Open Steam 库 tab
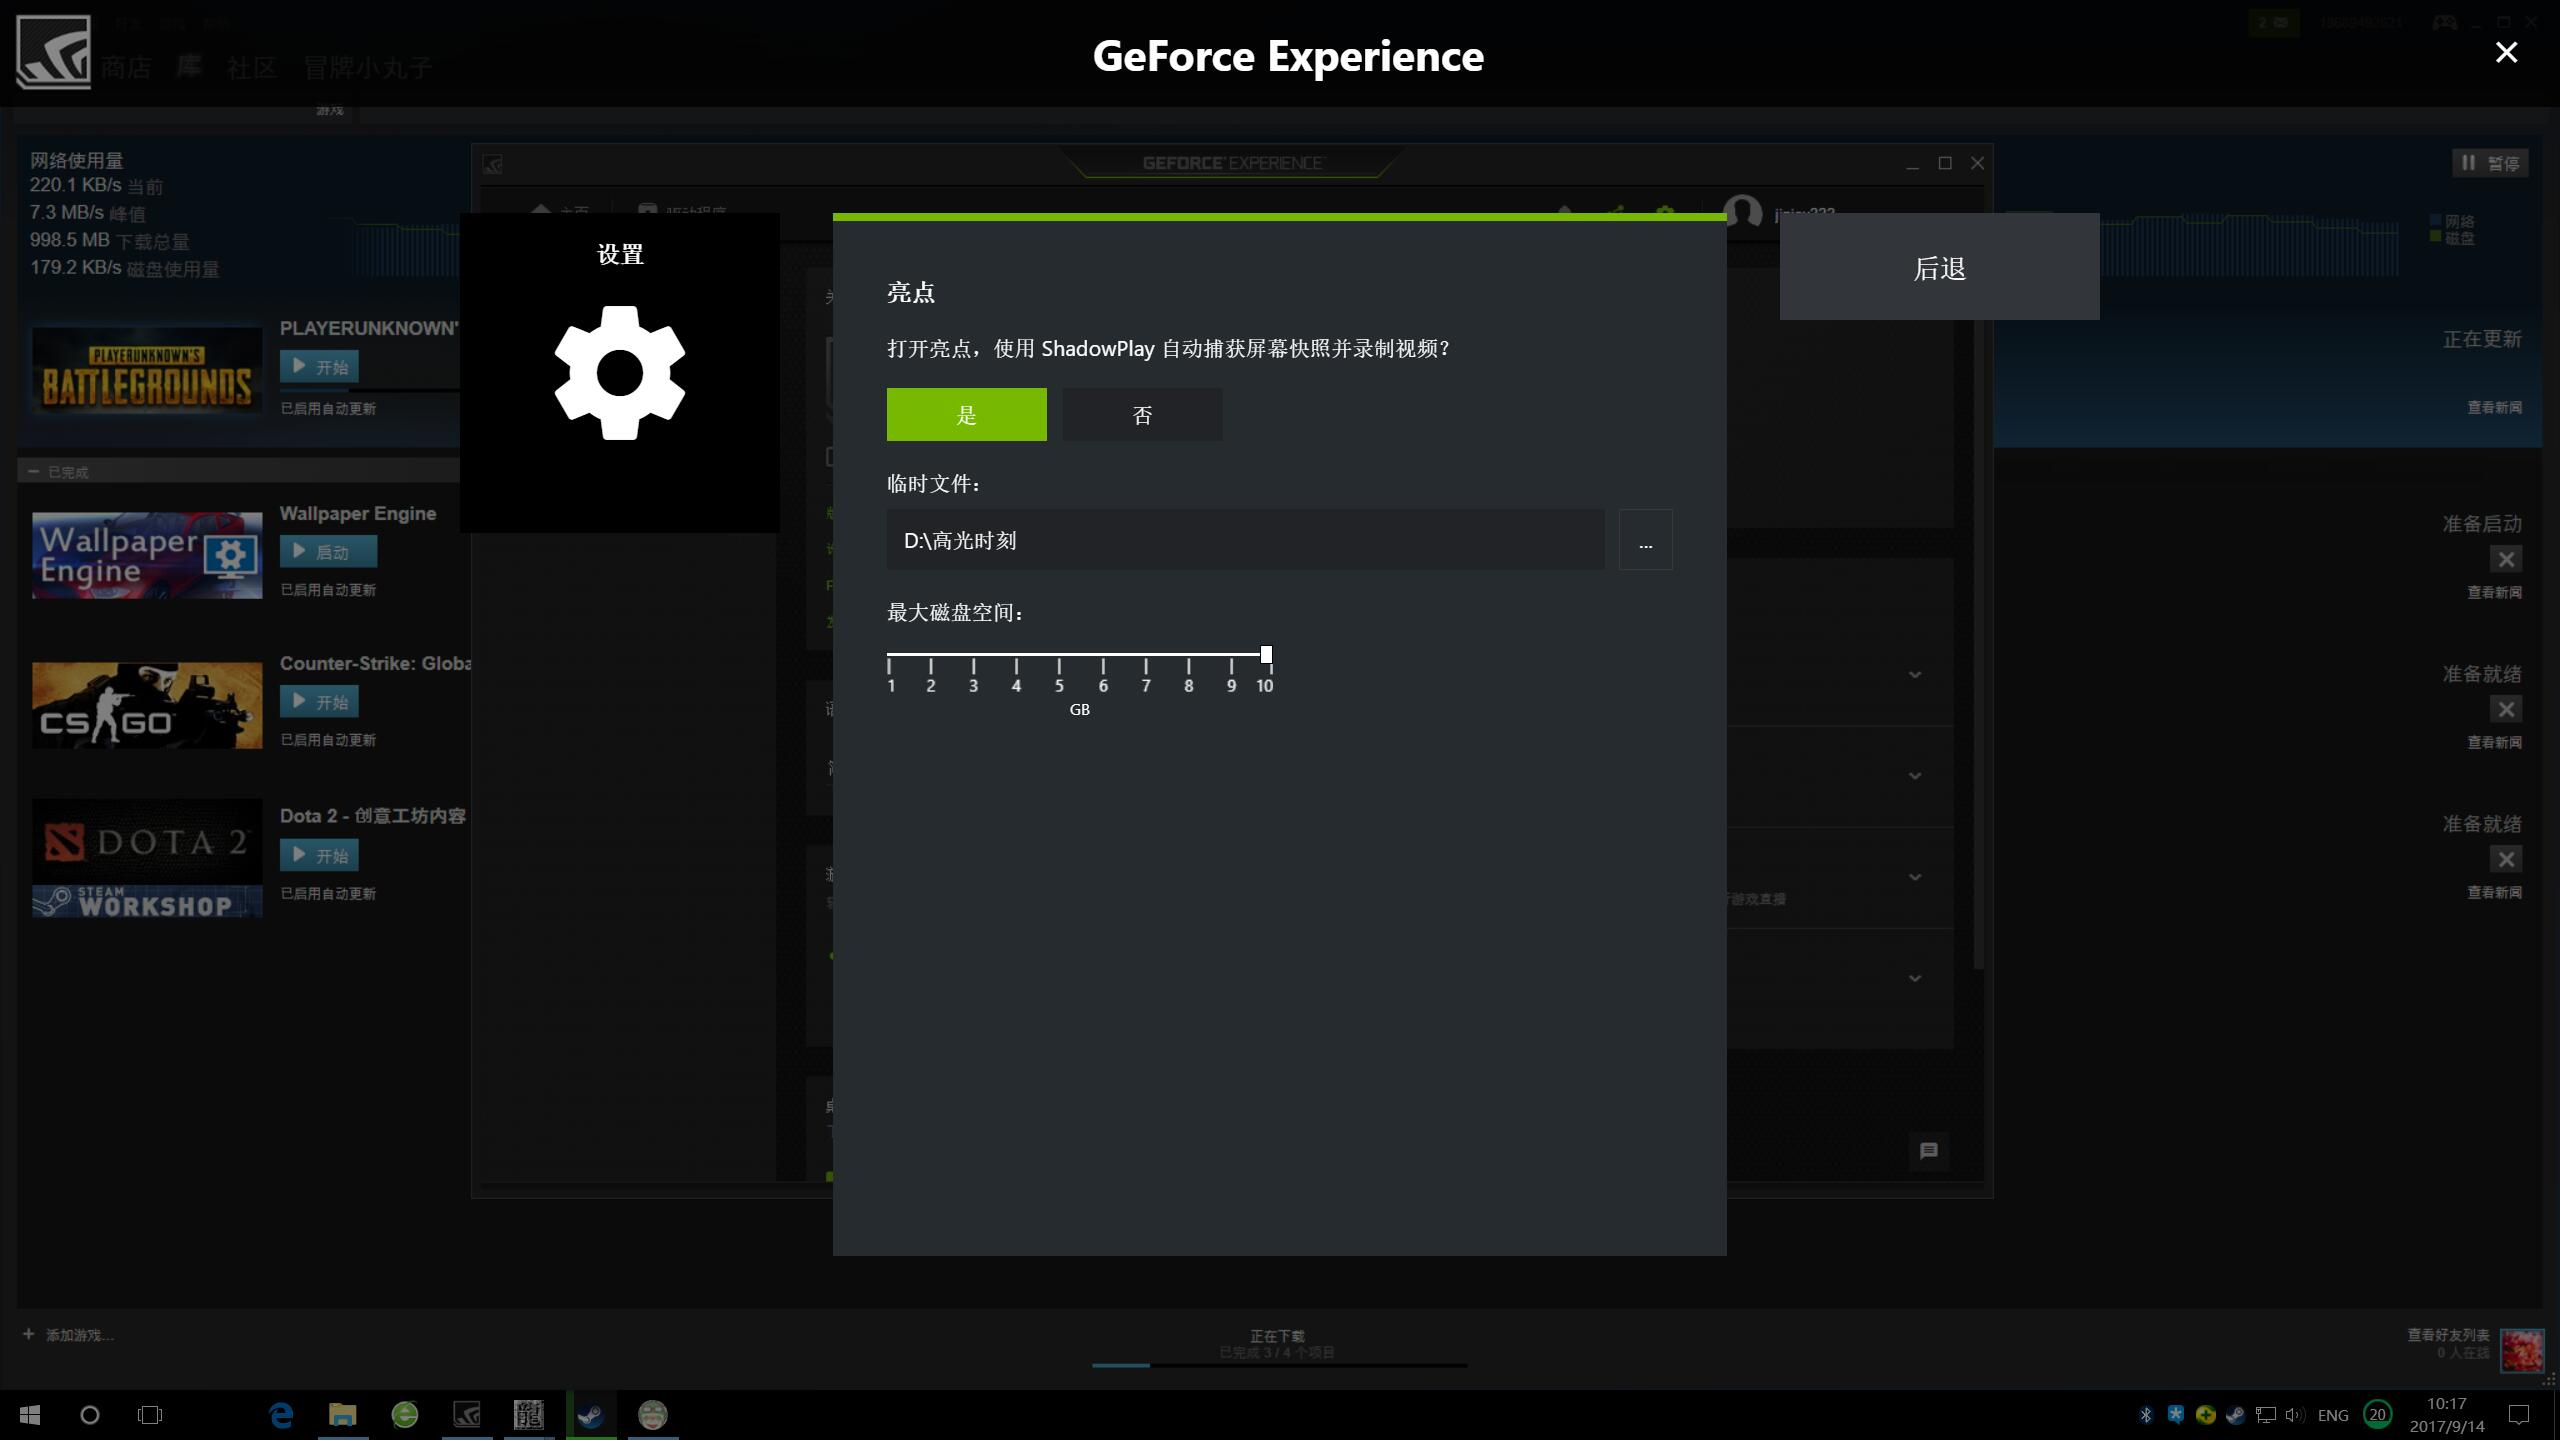Screen dimensions: 2560x1440 189,68
